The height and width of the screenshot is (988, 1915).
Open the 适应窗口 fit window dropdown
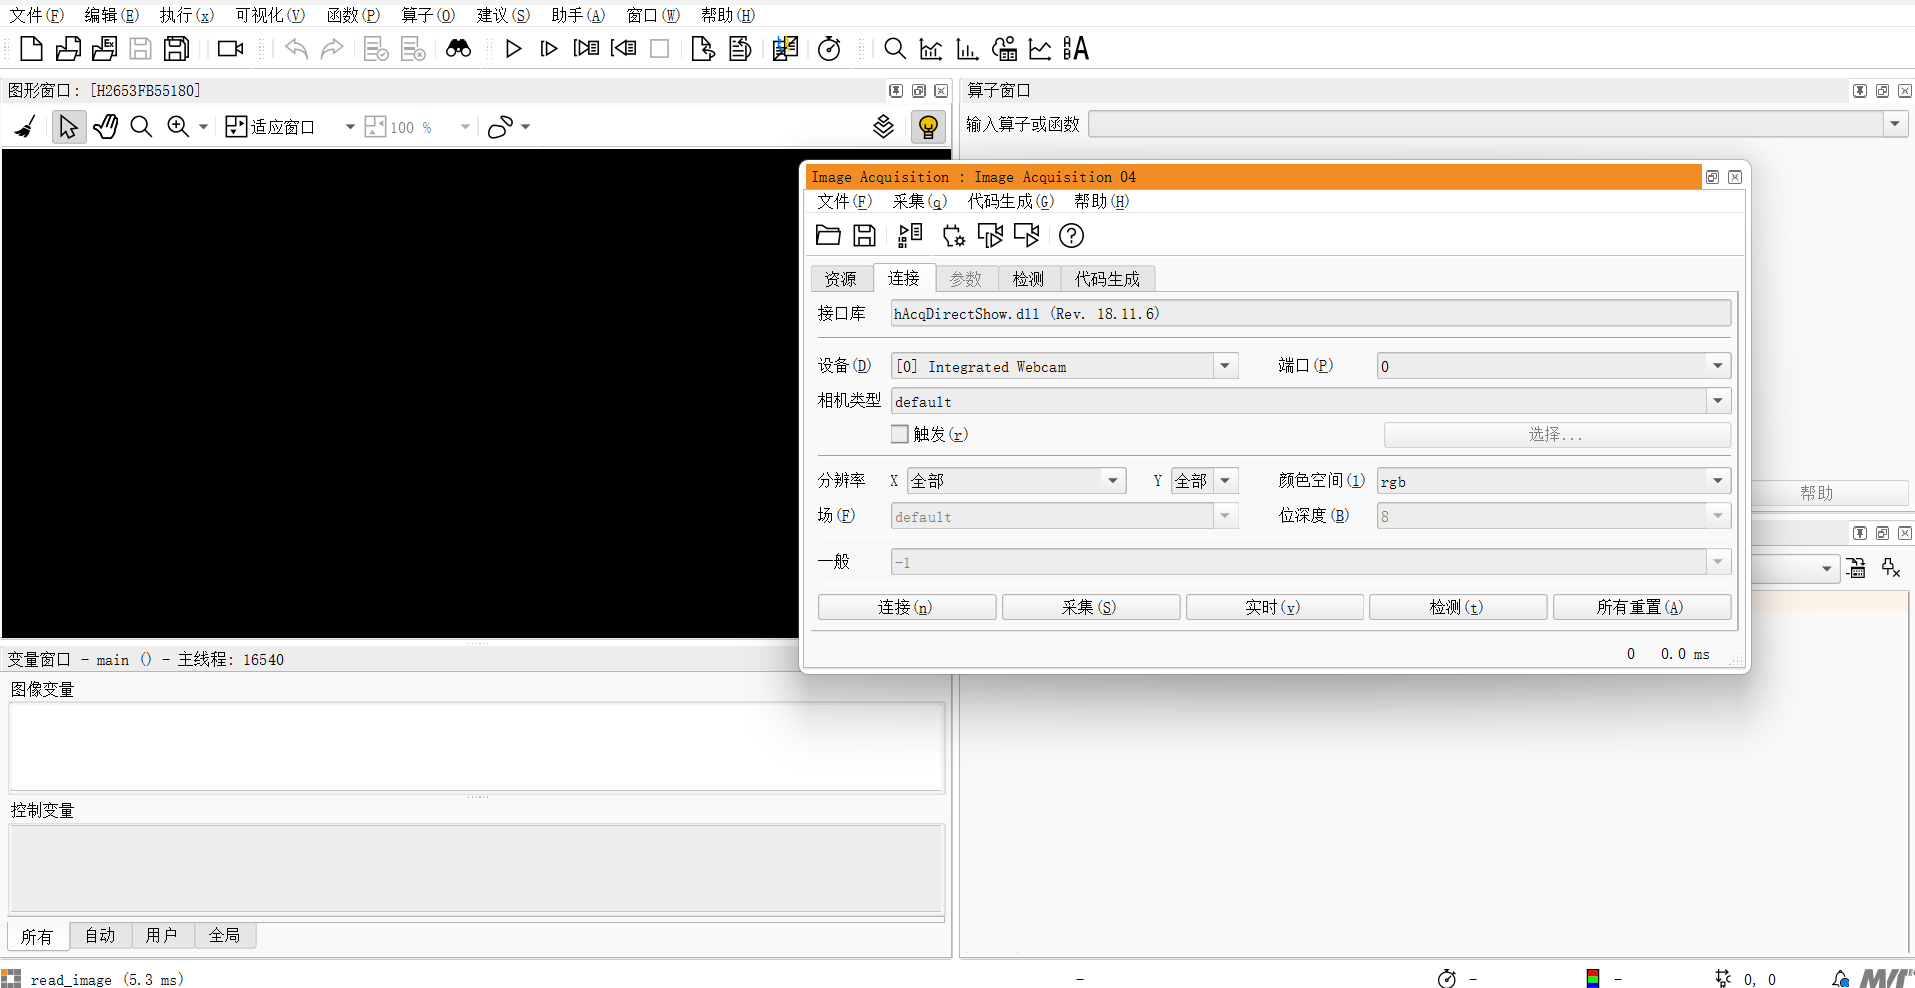click(x=350, y=127)
